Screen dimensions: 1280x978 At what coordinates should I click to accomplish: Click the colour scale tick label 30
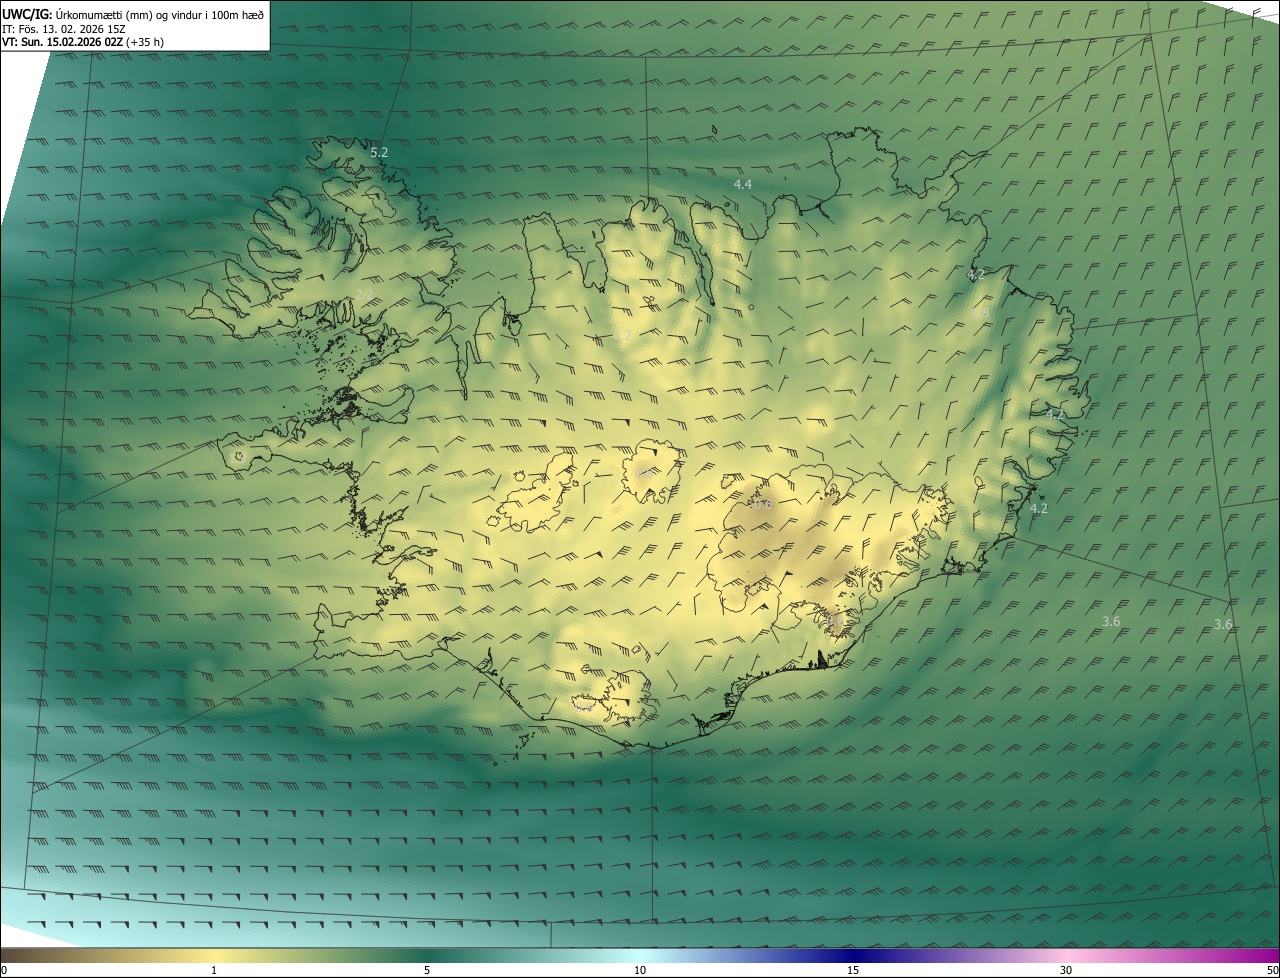pos(1066,970)
